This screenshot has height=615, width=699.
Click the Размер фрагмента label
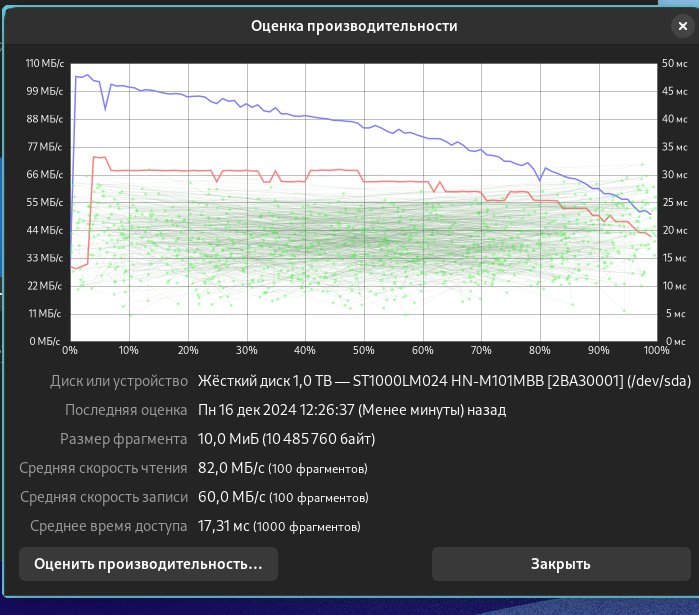click(x=123, y=439)
